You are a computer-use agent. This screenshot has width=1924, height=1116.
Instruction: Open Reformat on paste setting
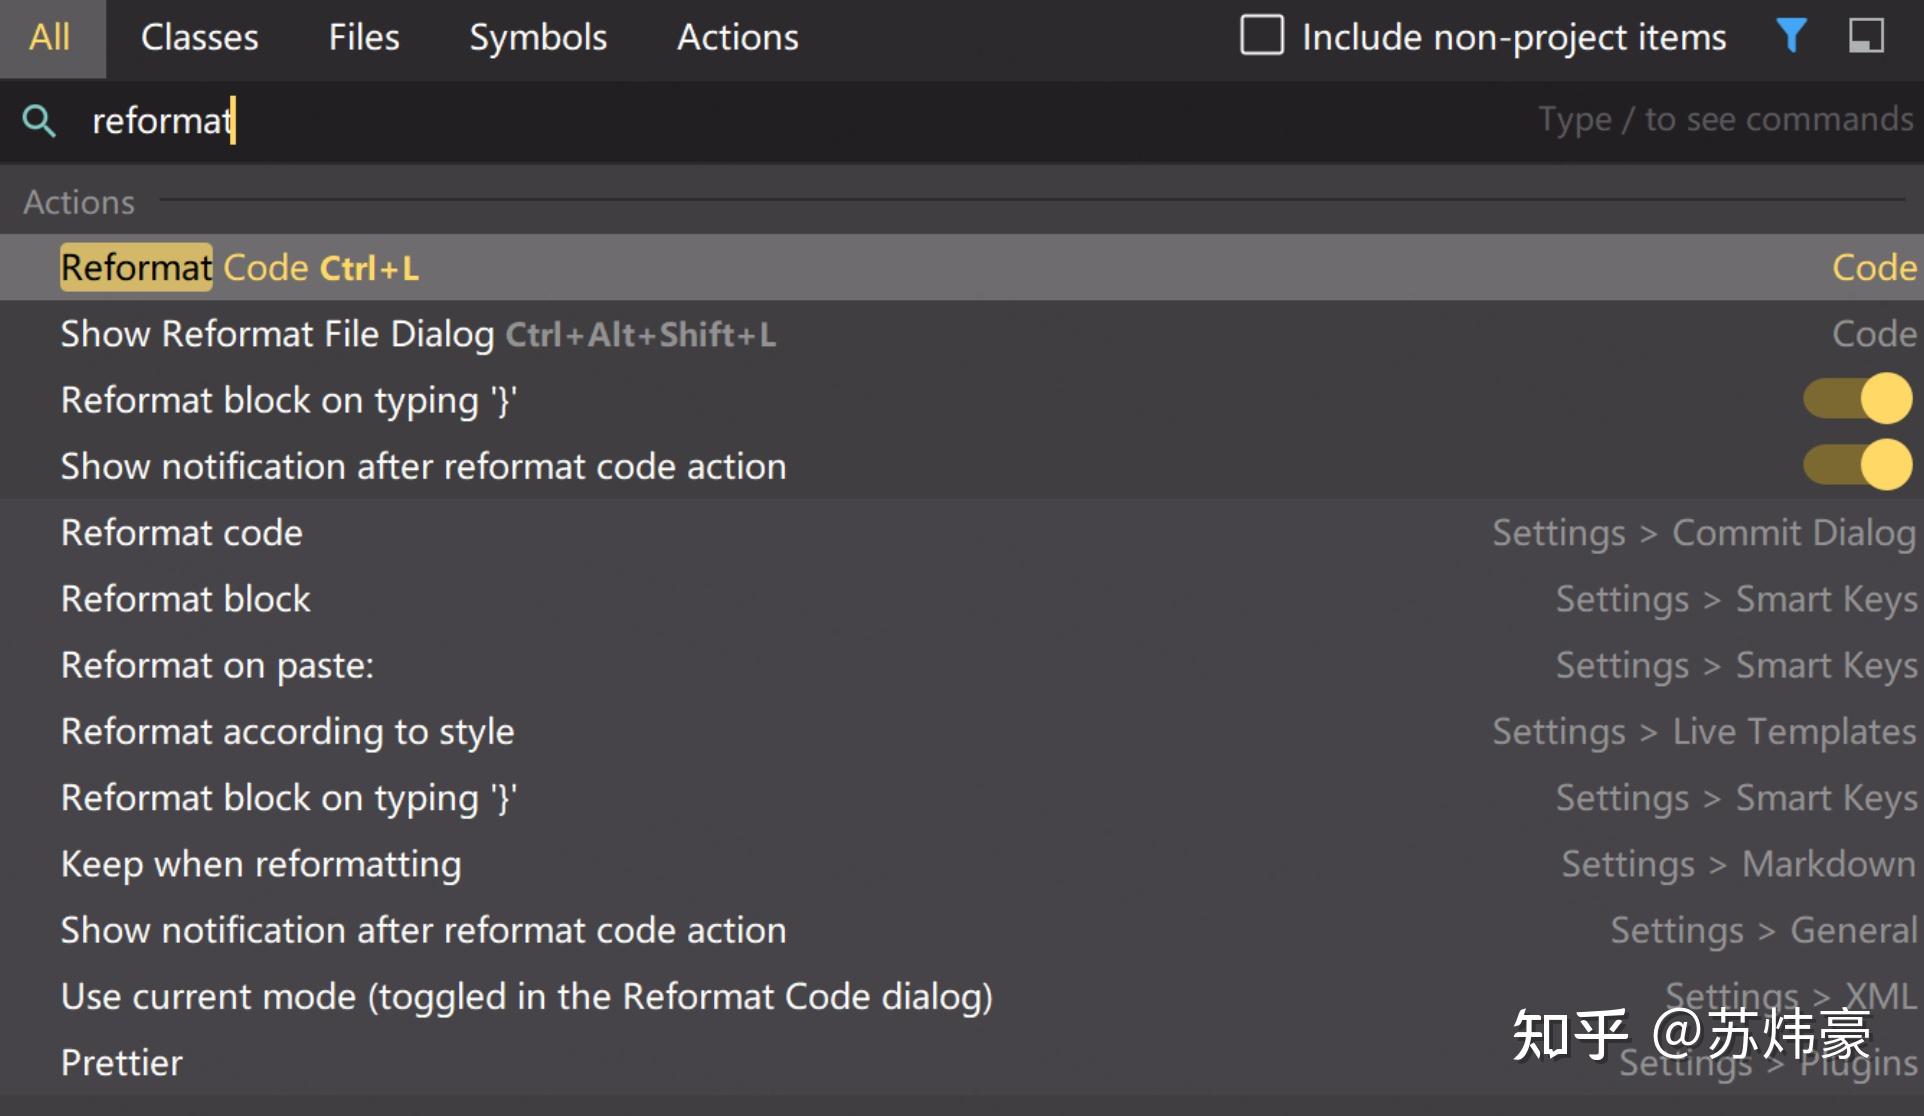tap(217, 665)
